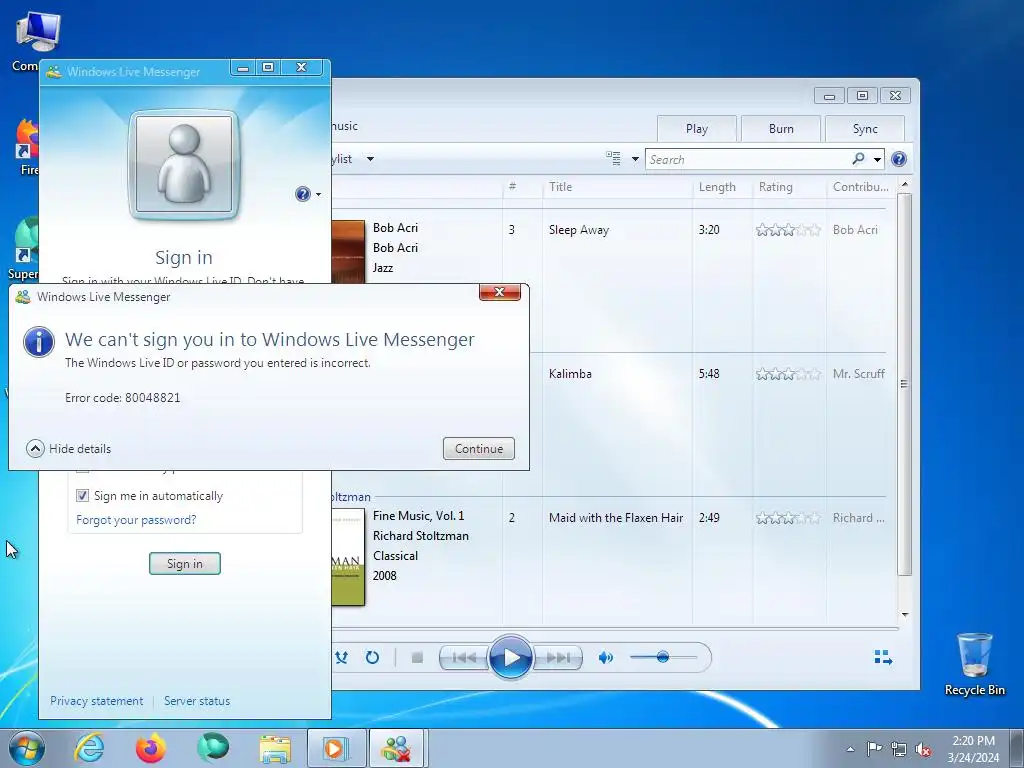The height and width of the screenshot is (768, 1024).
Task: Click the volume slider knob
Action: (663, 657)
